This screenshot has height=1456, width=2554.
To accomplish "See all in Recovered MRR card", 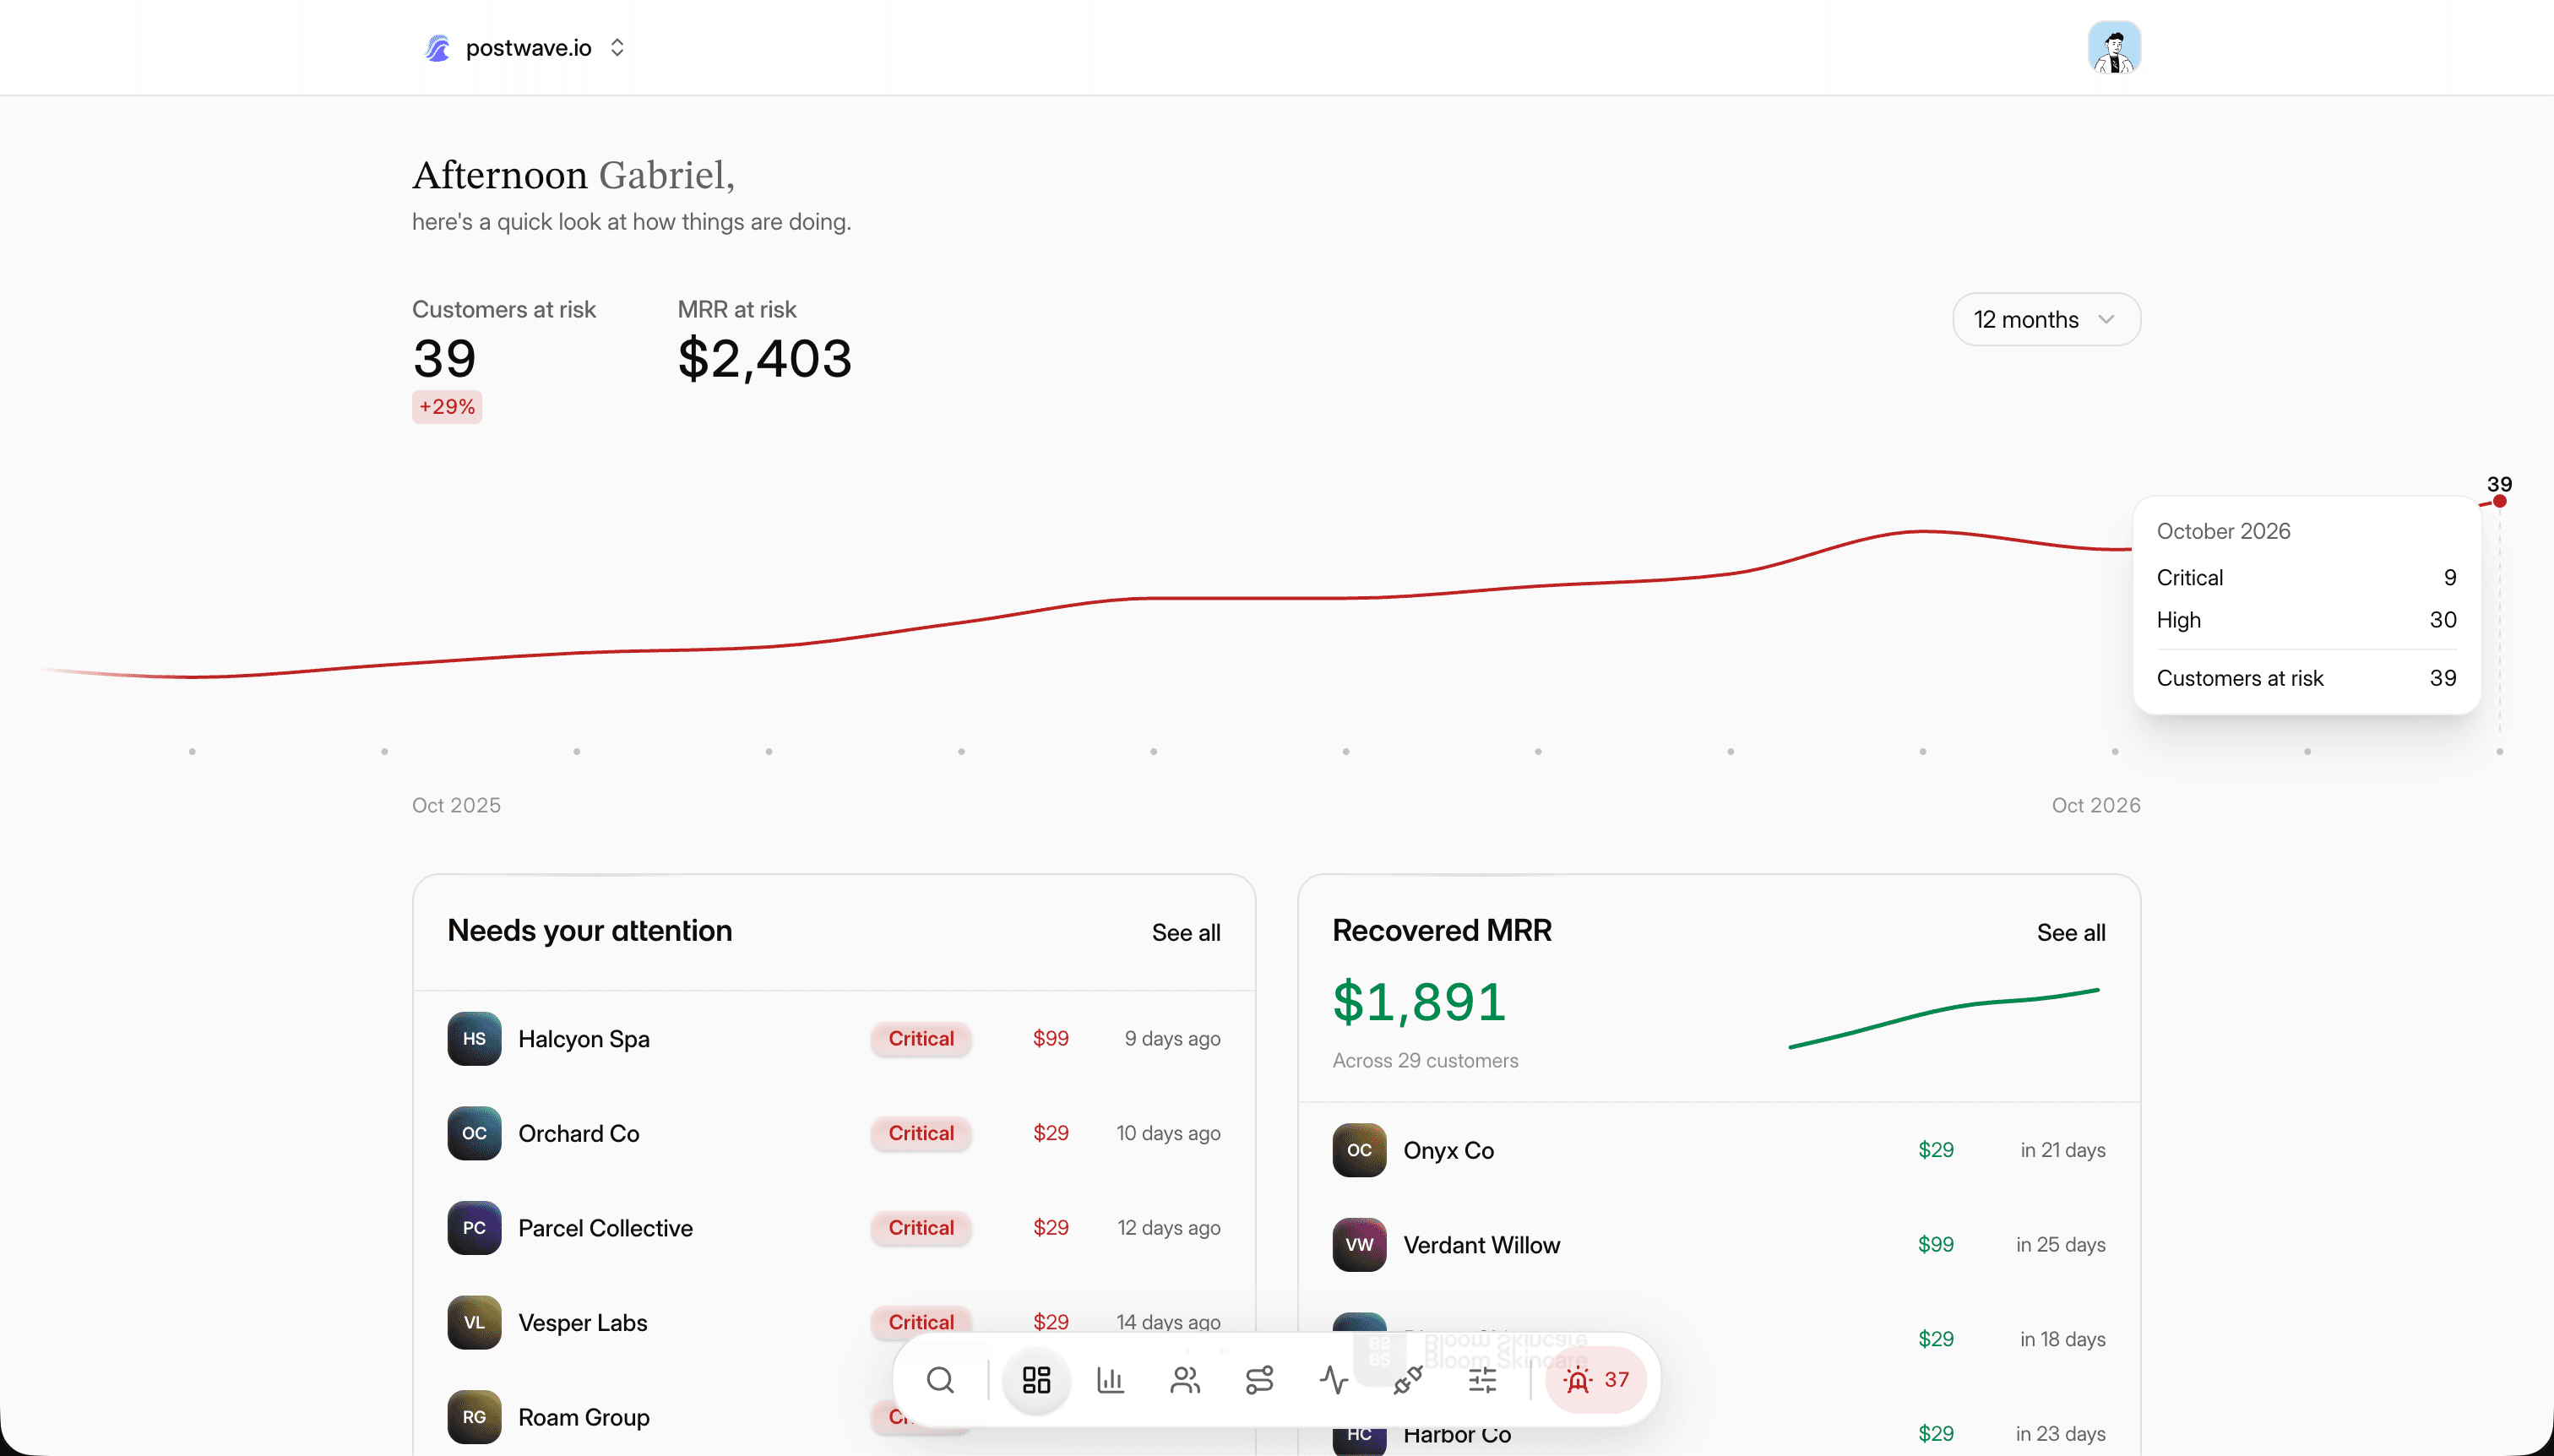I will [2071, 932].
